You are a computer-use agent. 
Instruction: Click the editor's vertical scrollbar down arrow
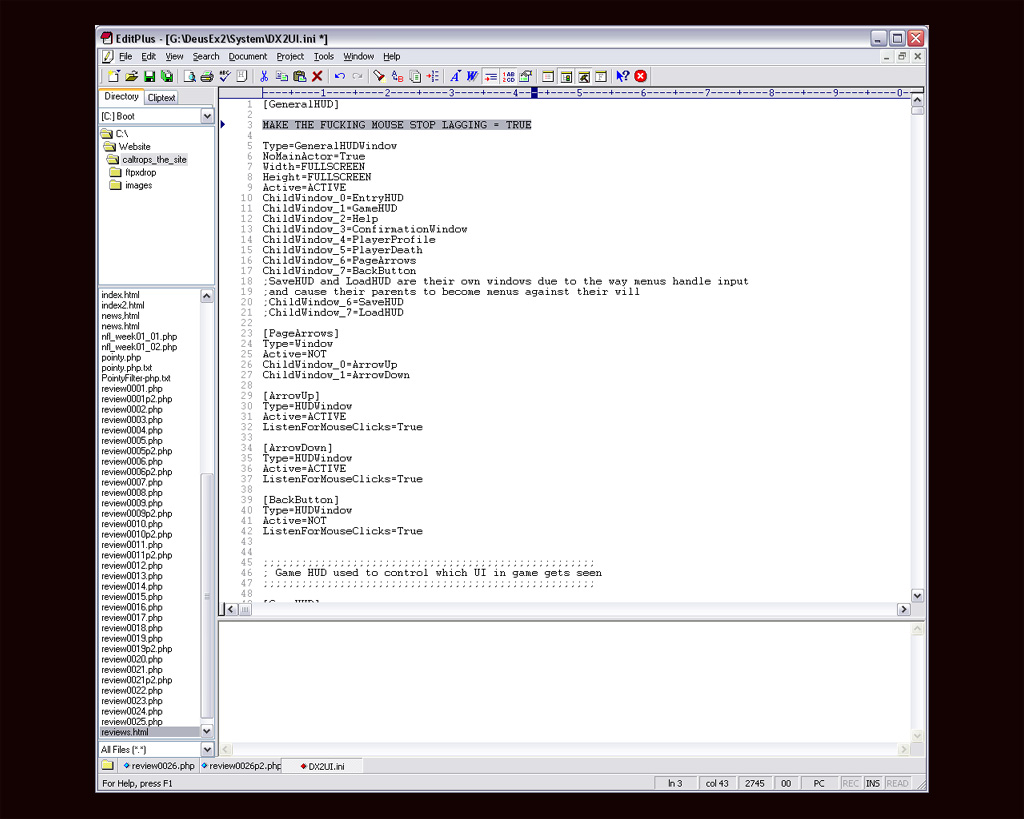click(917, 595)
